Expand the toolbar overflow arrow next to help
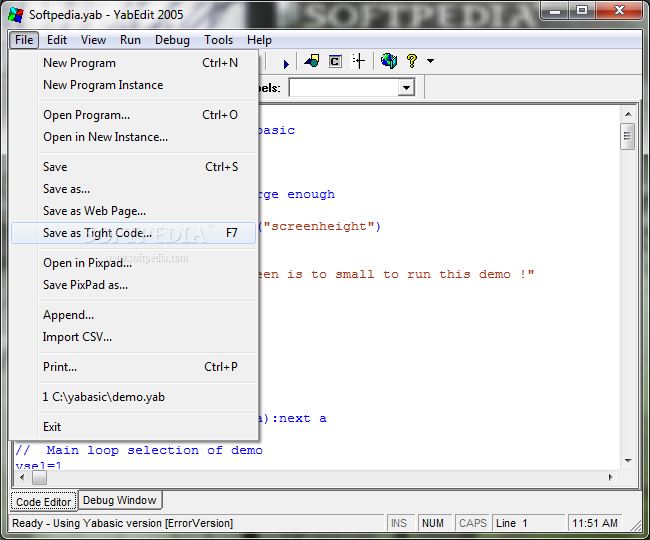The height and width of the screenshot is (540, 650). pyautogui.click(x=431, y=61)
